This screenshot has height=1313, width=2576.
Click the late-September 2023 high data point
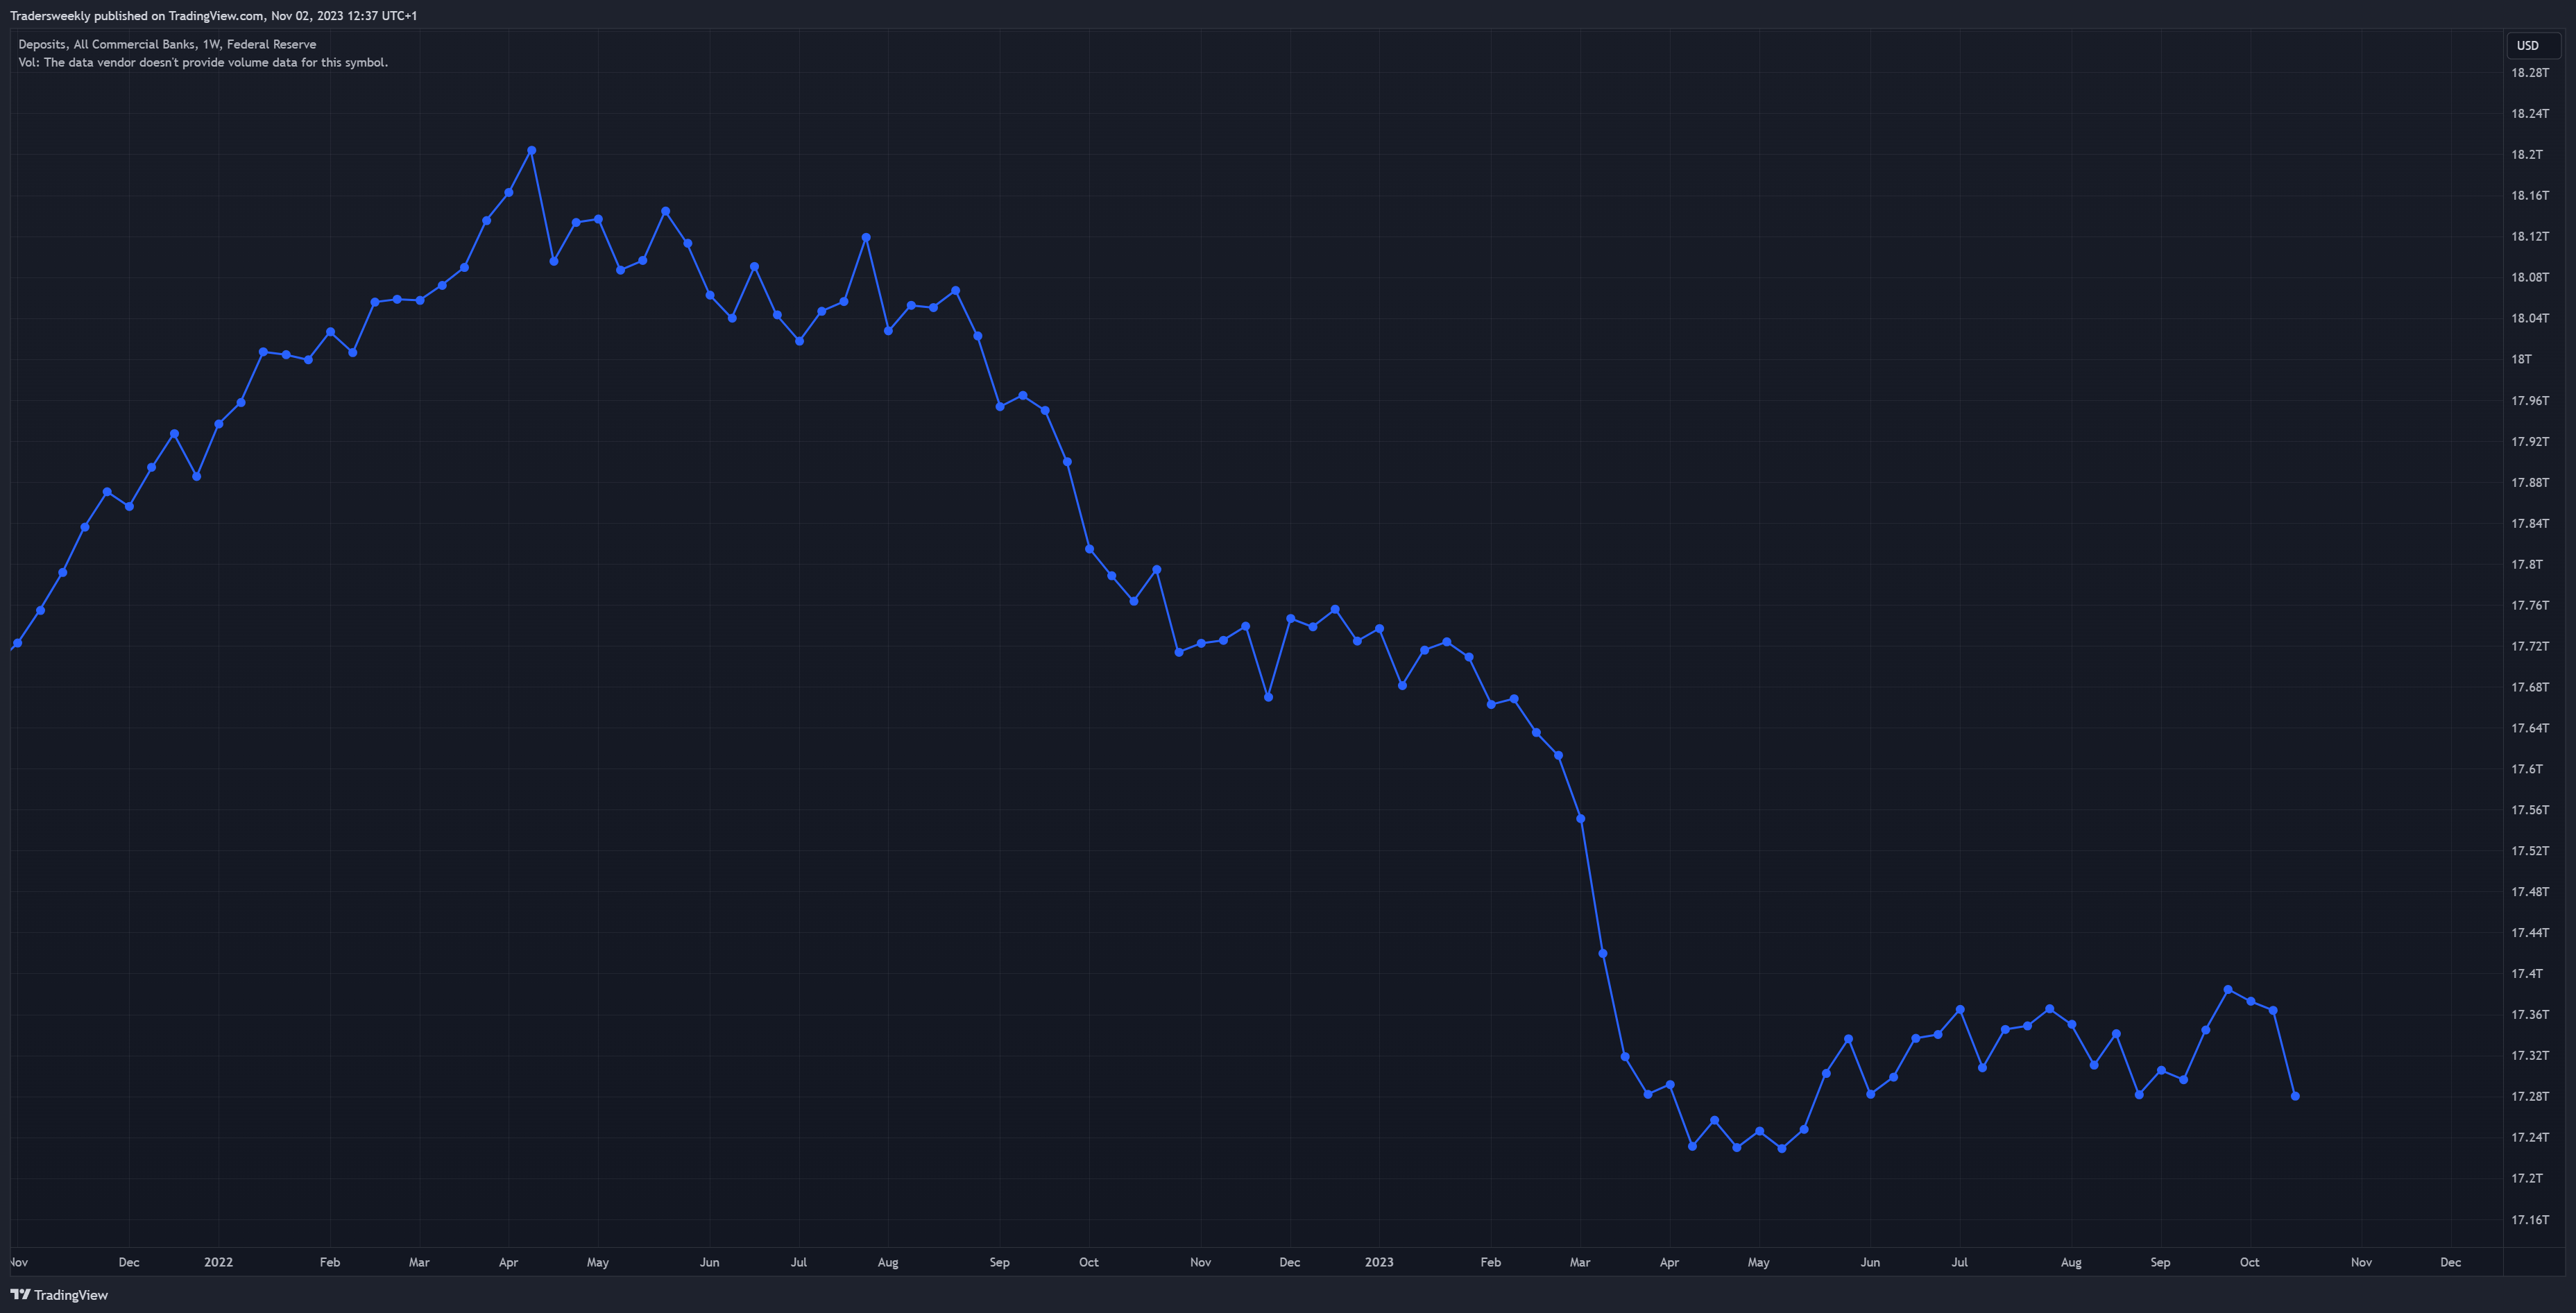[x=2228, y=990]
